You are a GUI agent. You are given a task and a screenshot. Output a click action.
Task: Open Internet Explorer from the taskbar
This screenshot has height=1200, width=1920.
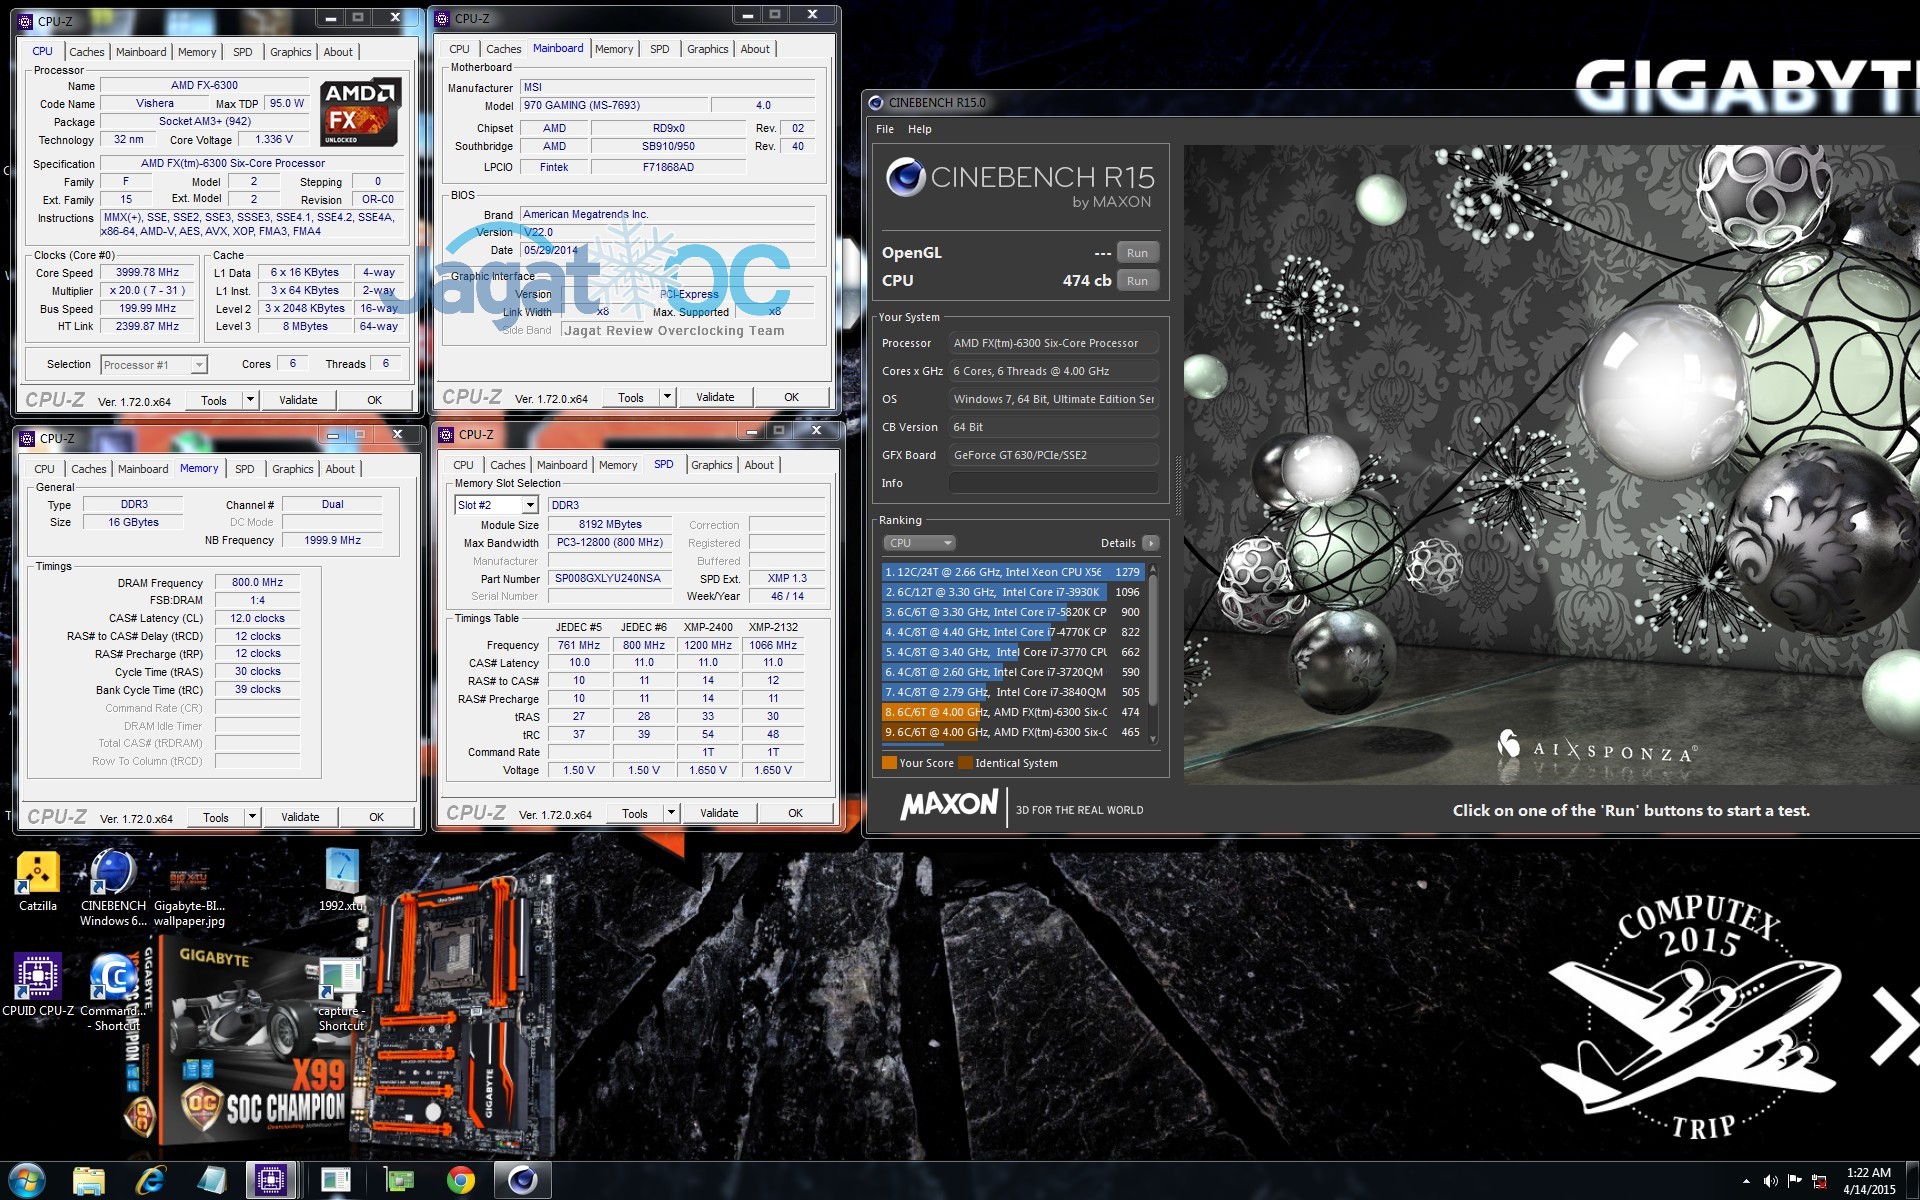pos(150,1180)
